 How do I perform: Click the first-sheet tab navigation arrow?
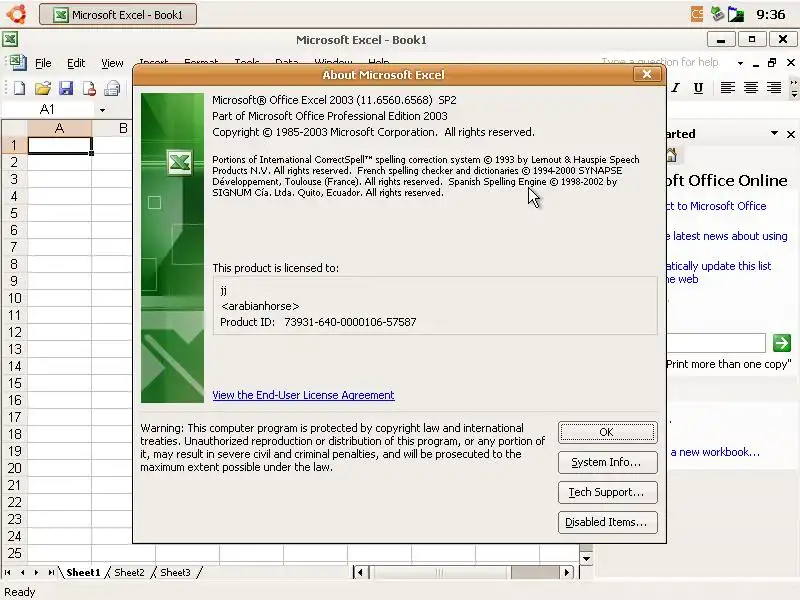[x=8, y=572]
